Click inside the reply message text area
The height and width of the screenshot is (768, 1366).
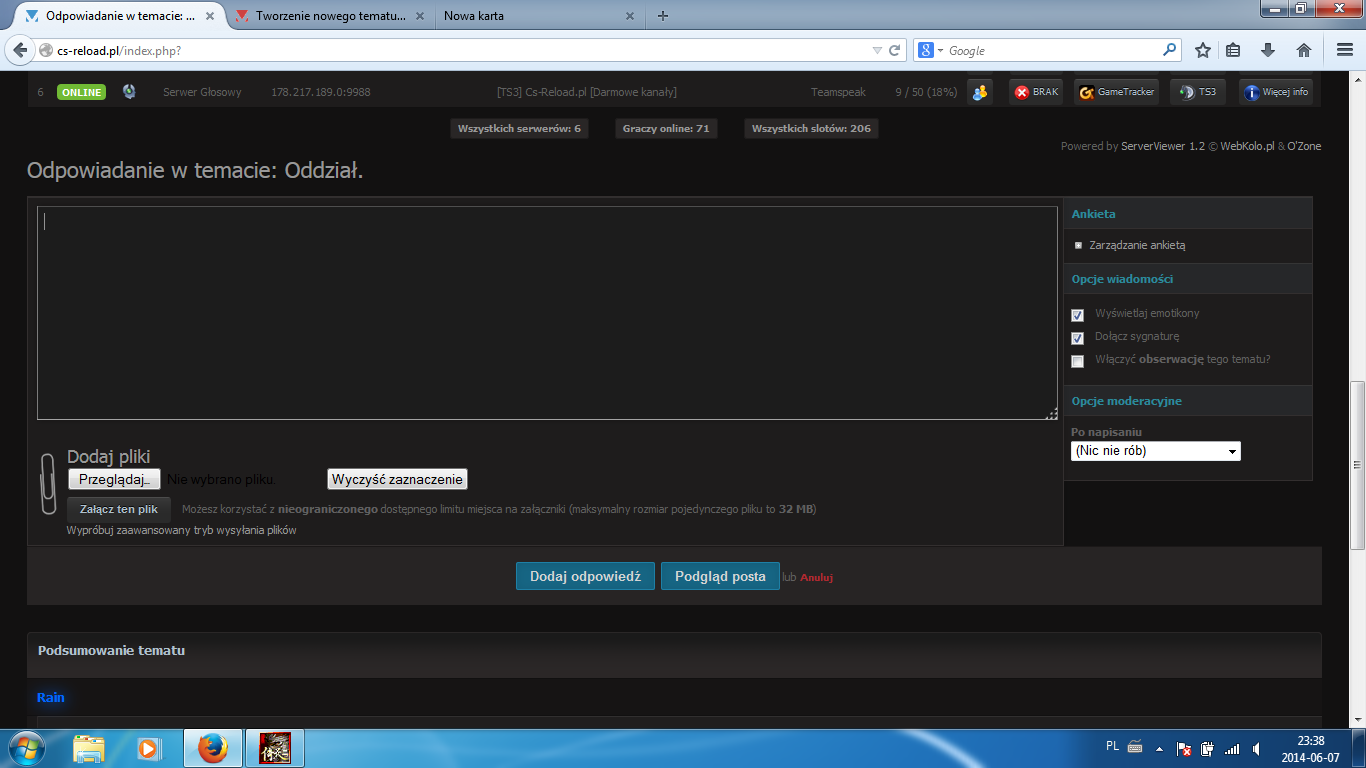click(x=547, y=312)
